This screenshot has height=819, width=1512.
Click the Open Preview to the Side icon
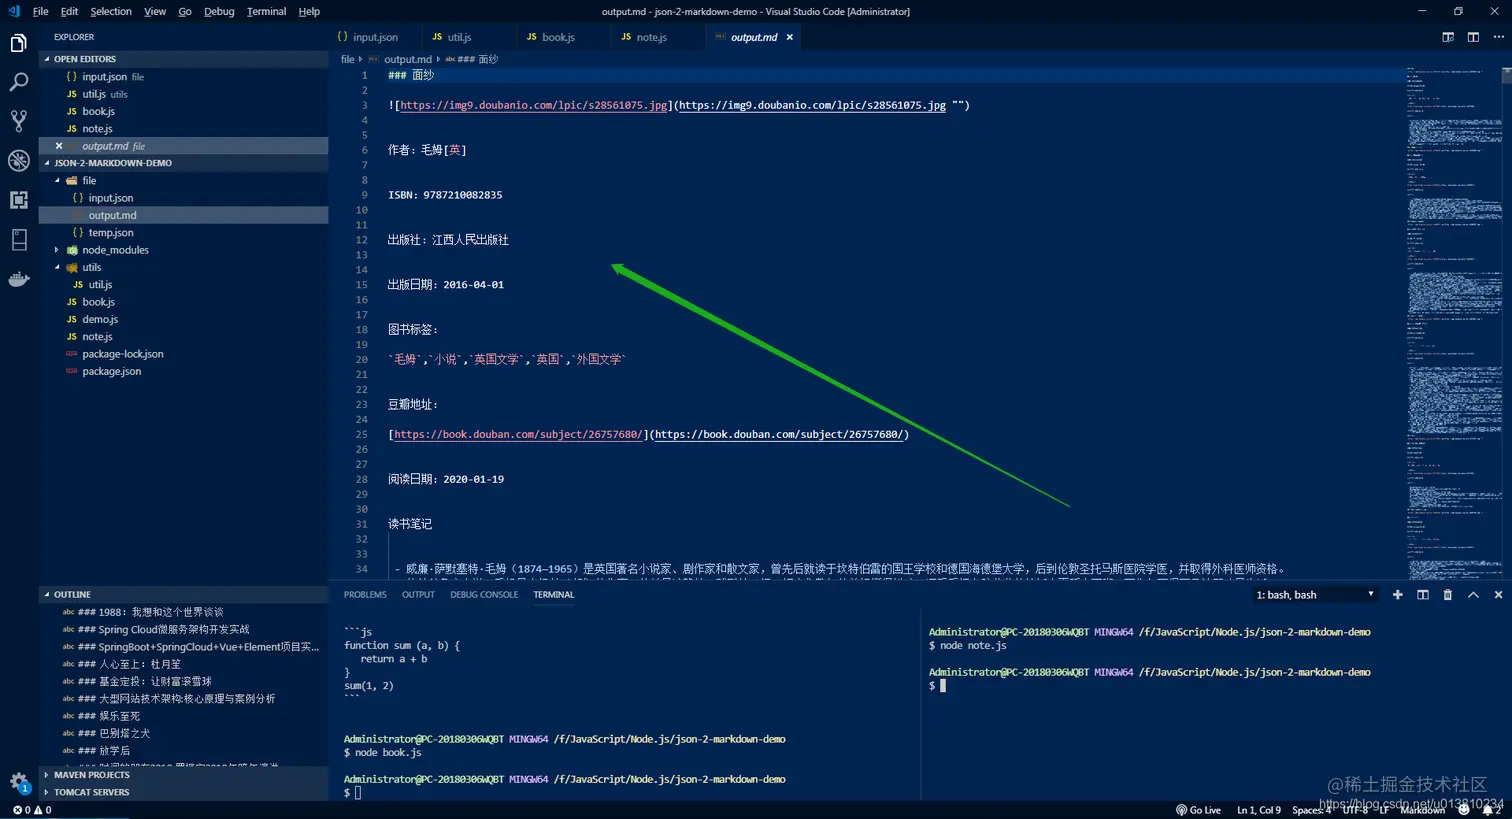click(1448, 37)
